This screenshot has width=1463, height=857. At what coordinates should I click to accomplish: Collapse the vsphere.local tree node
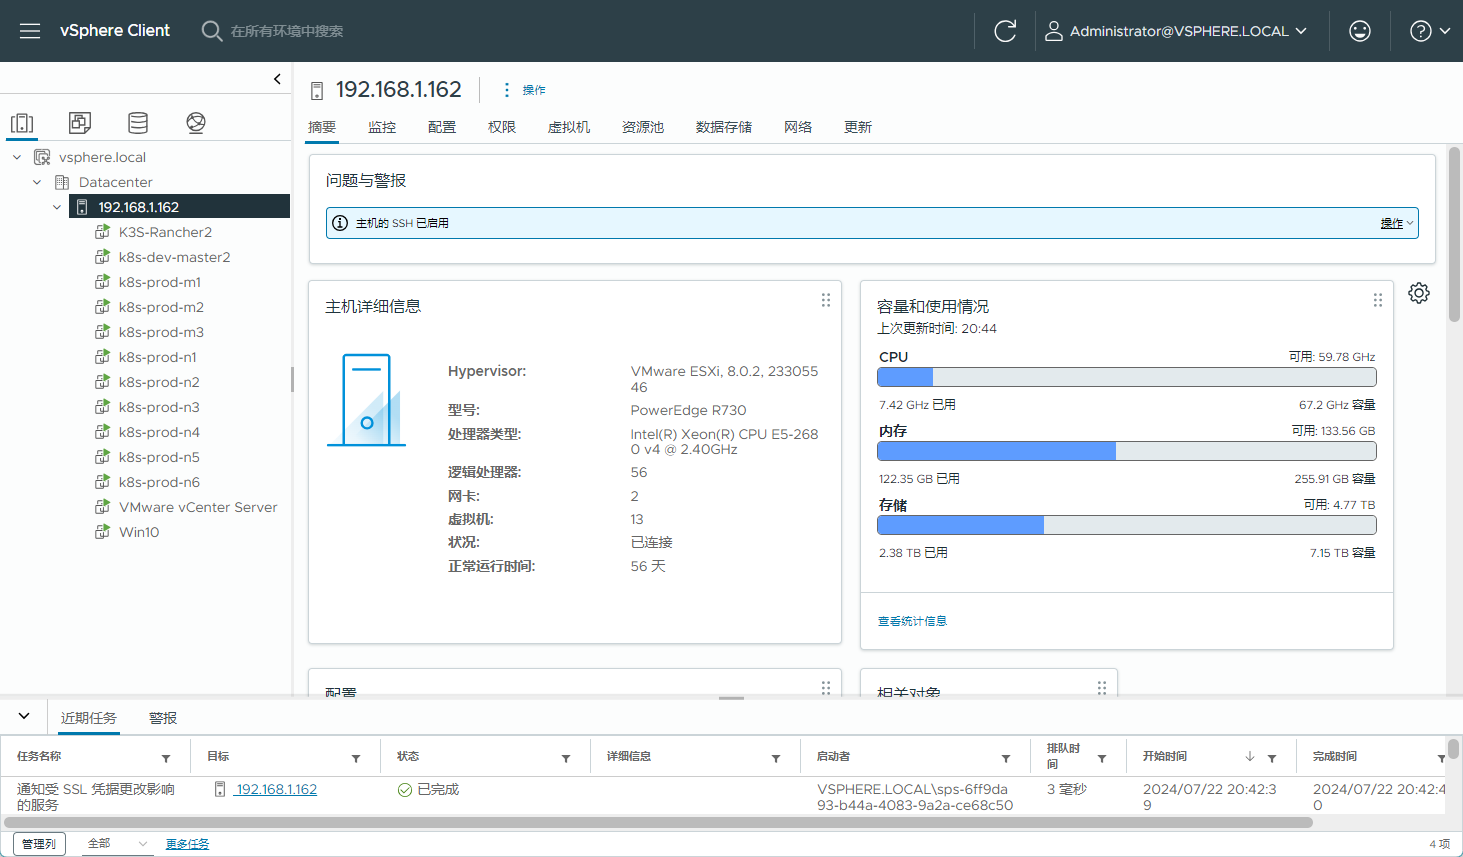point(17,157)
